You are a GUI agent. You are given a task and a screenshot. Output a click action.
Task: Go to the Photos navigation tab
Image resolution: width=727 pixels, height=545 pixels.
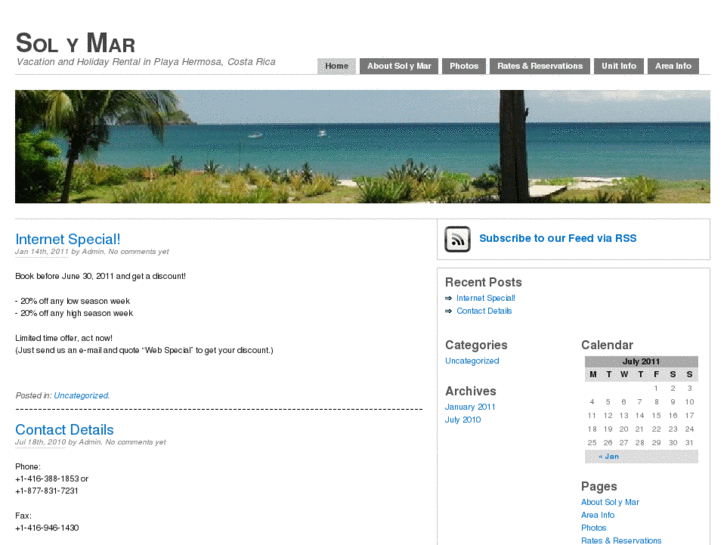coord(464,66)
